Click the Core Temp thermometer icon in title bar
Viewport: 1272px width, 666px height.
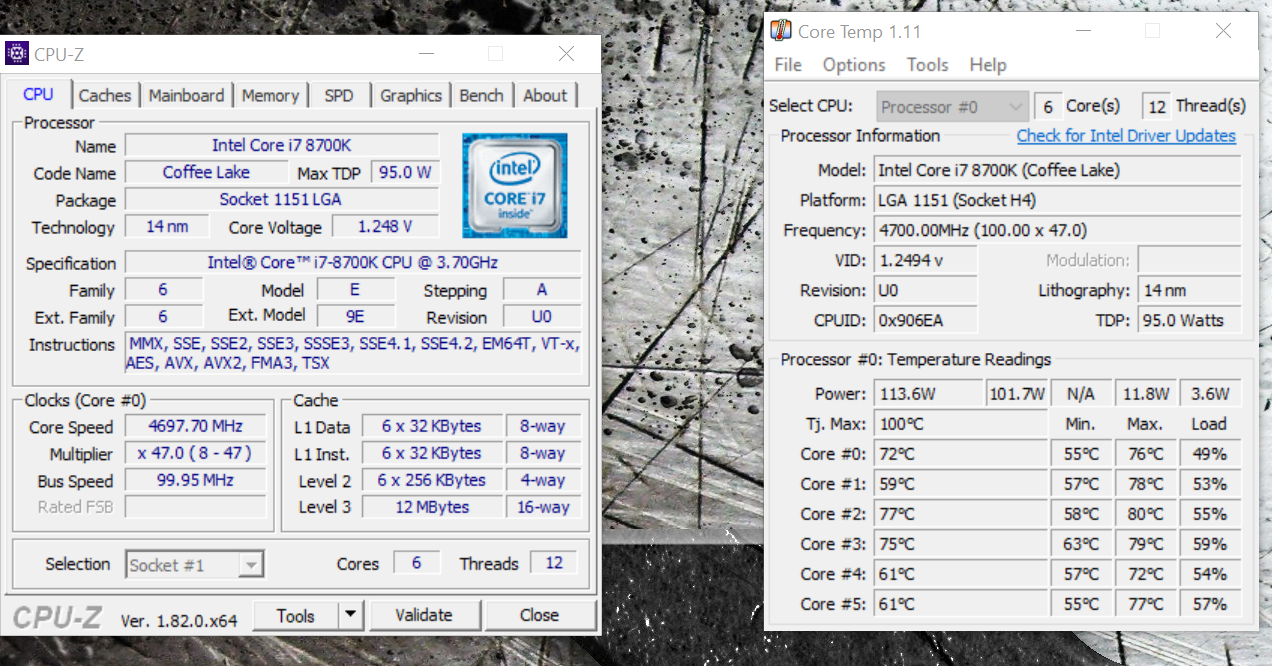pyautogui.click(x=781, y=31)
